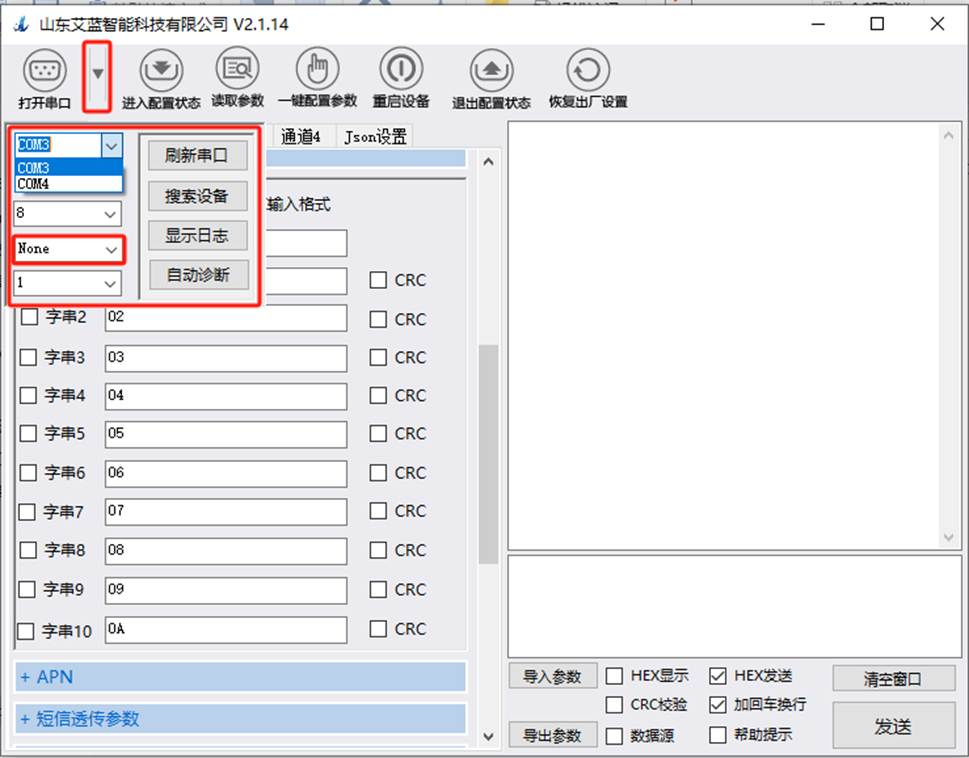Check the 字串5 checkbox
969x758 pixels.
(x=29, y=434)
